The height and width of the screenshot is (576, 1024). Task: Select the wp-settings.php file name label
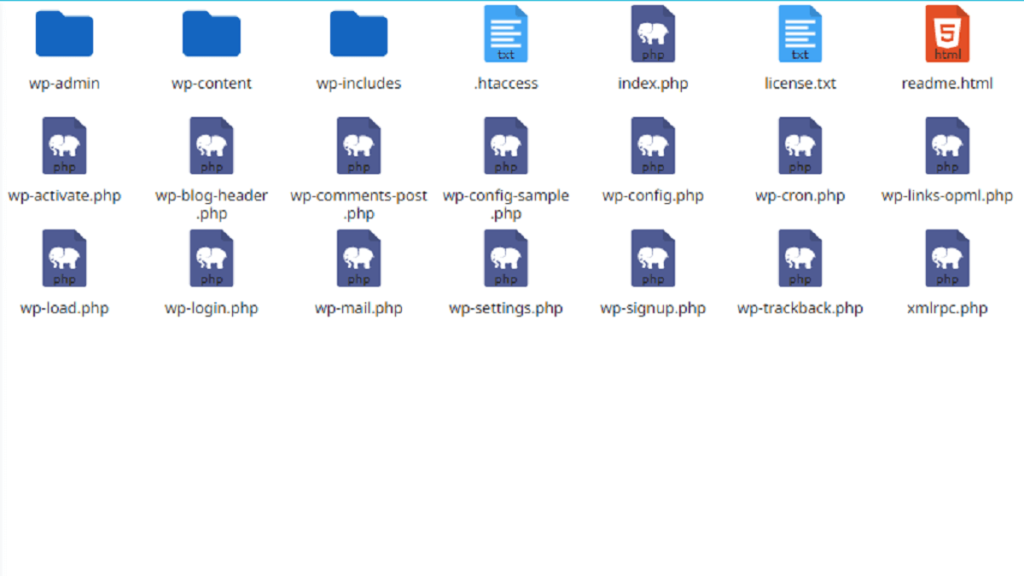506,308
